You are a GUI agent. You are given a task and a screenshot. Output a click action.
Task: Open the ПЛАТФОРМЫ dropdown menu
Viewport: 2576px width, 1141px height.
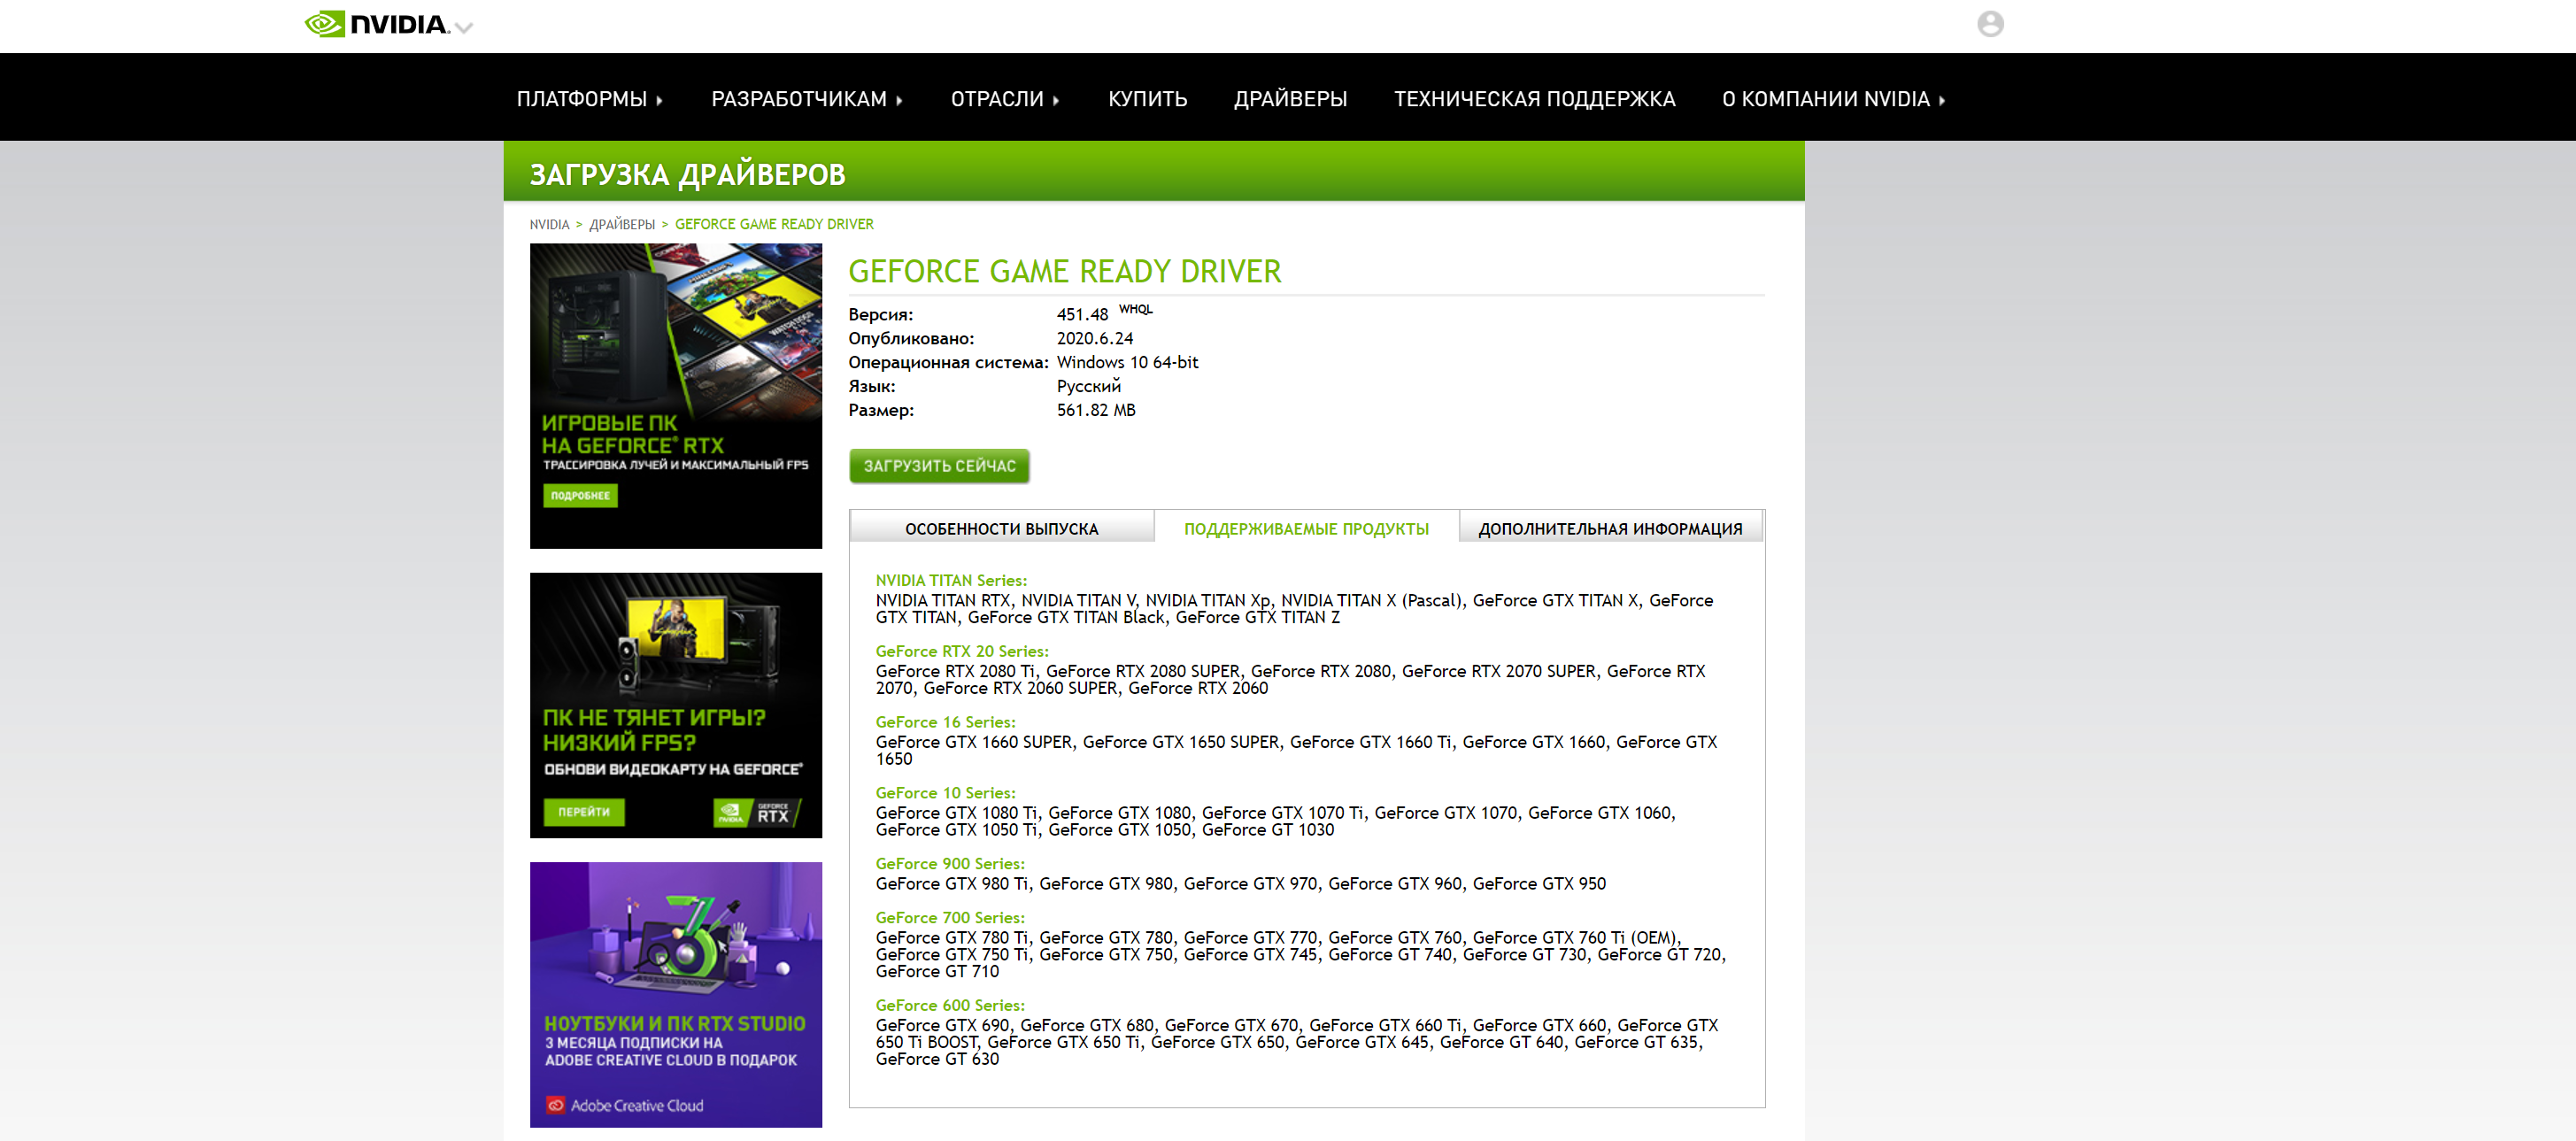[x=589, y=99]
